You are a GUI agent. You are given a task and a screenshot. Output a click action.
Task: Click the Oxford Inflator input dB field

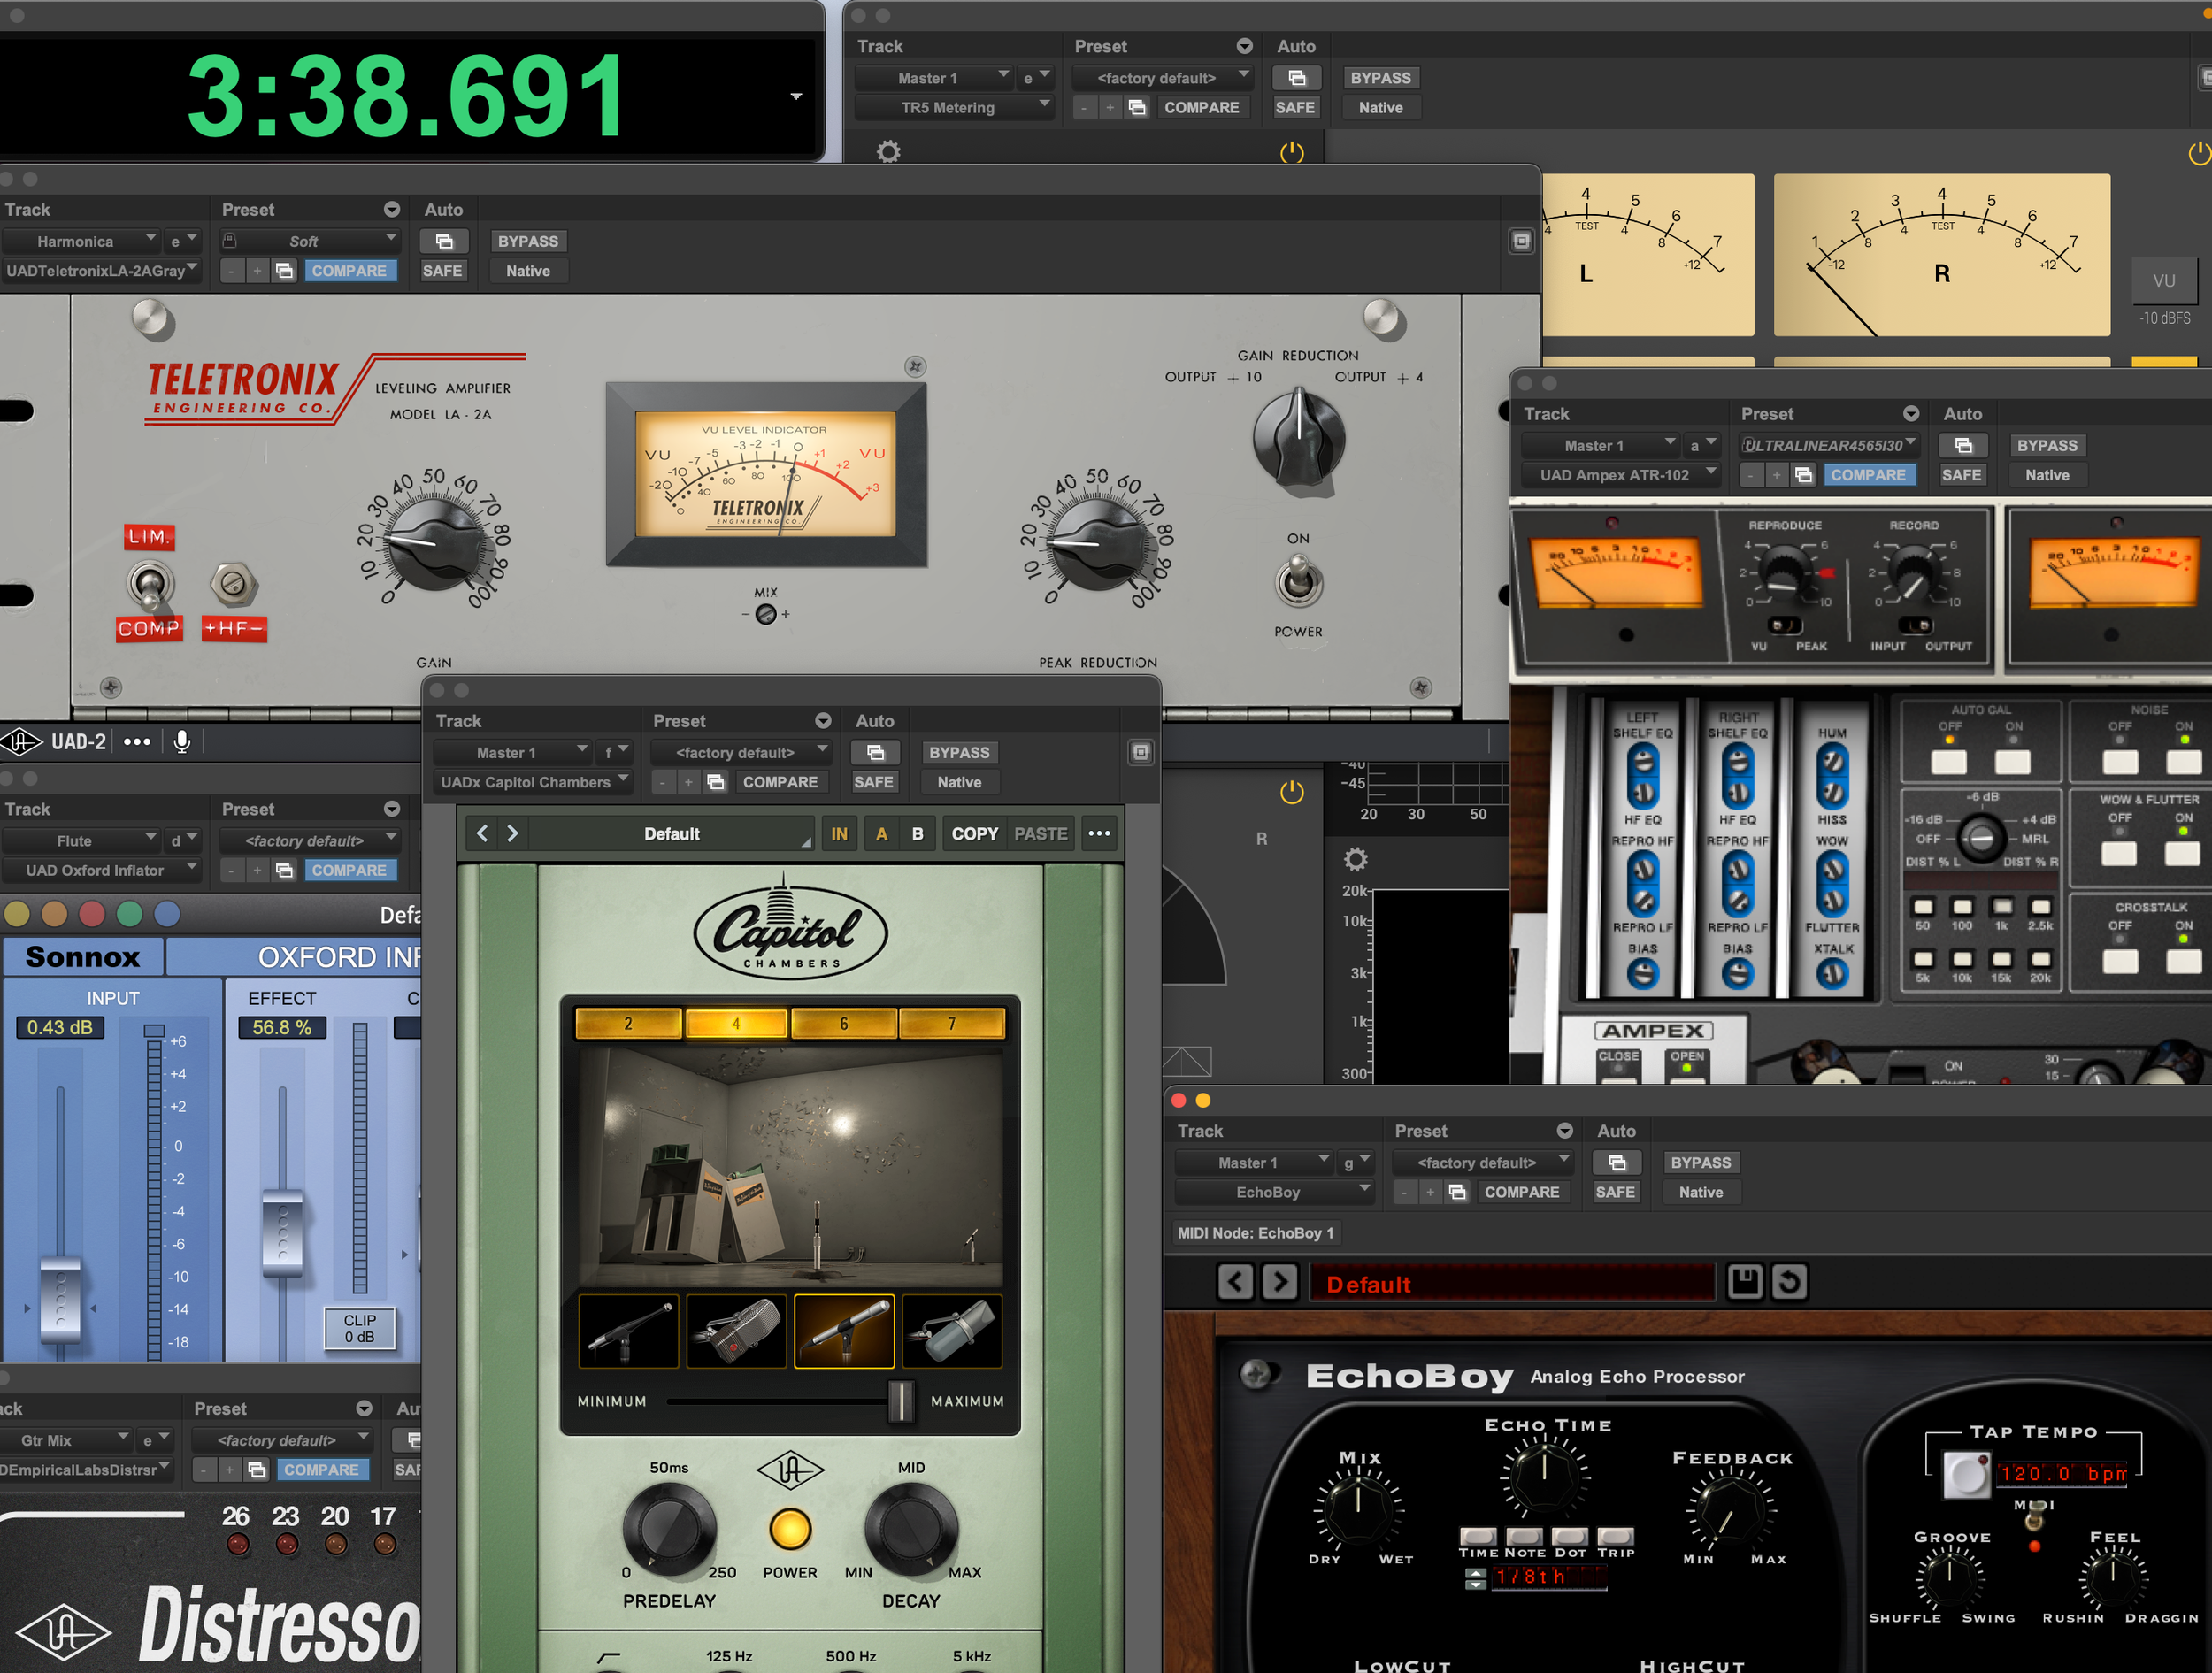click(x=60, y=1027)
